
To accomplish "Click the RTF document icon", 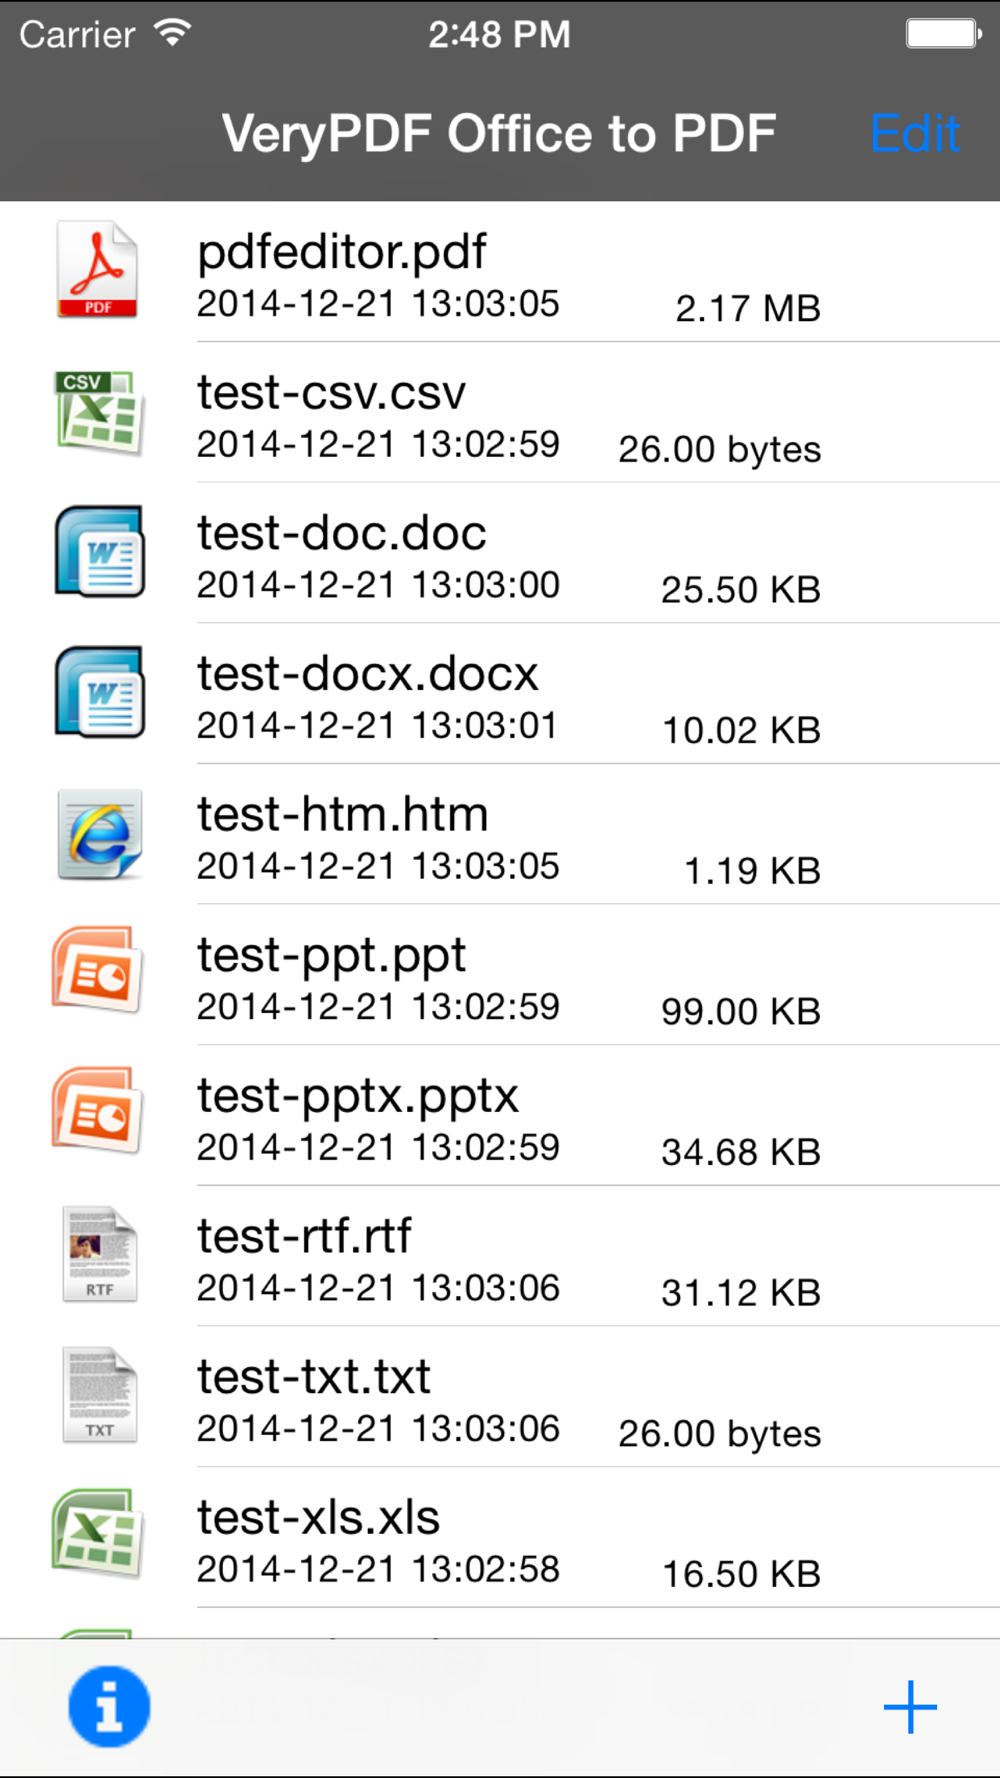I will click(99, 1254).
